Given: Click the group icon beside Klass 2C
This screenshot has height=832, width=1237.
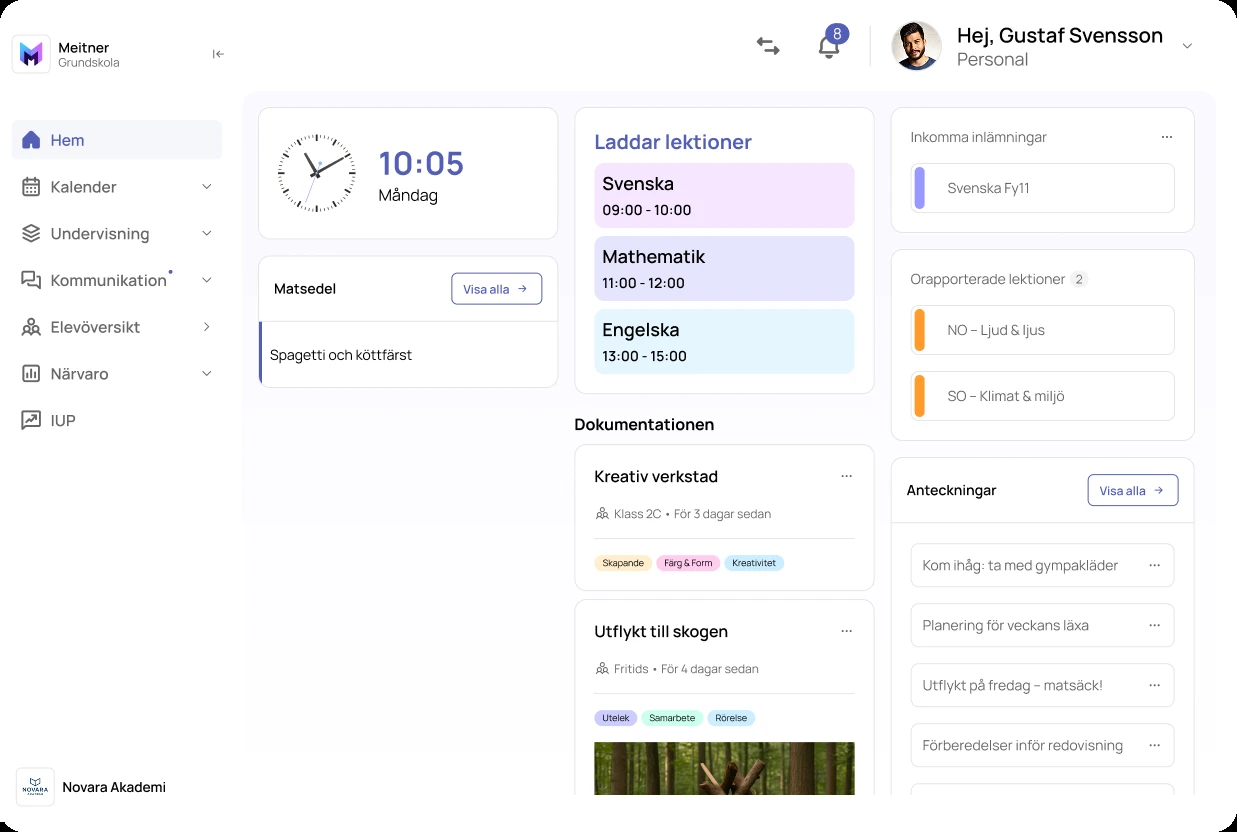Looking at the screenshot, I should tap(602, 514).
